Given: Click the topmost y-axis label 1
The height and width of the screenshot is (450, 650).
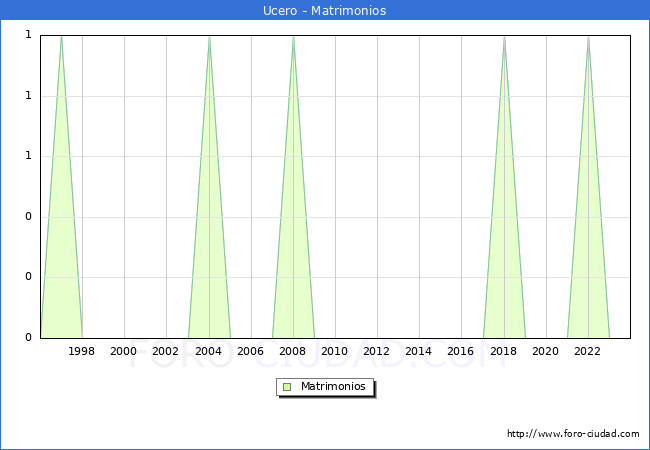Looking at the screenshot, I should [x=28, y=35].
